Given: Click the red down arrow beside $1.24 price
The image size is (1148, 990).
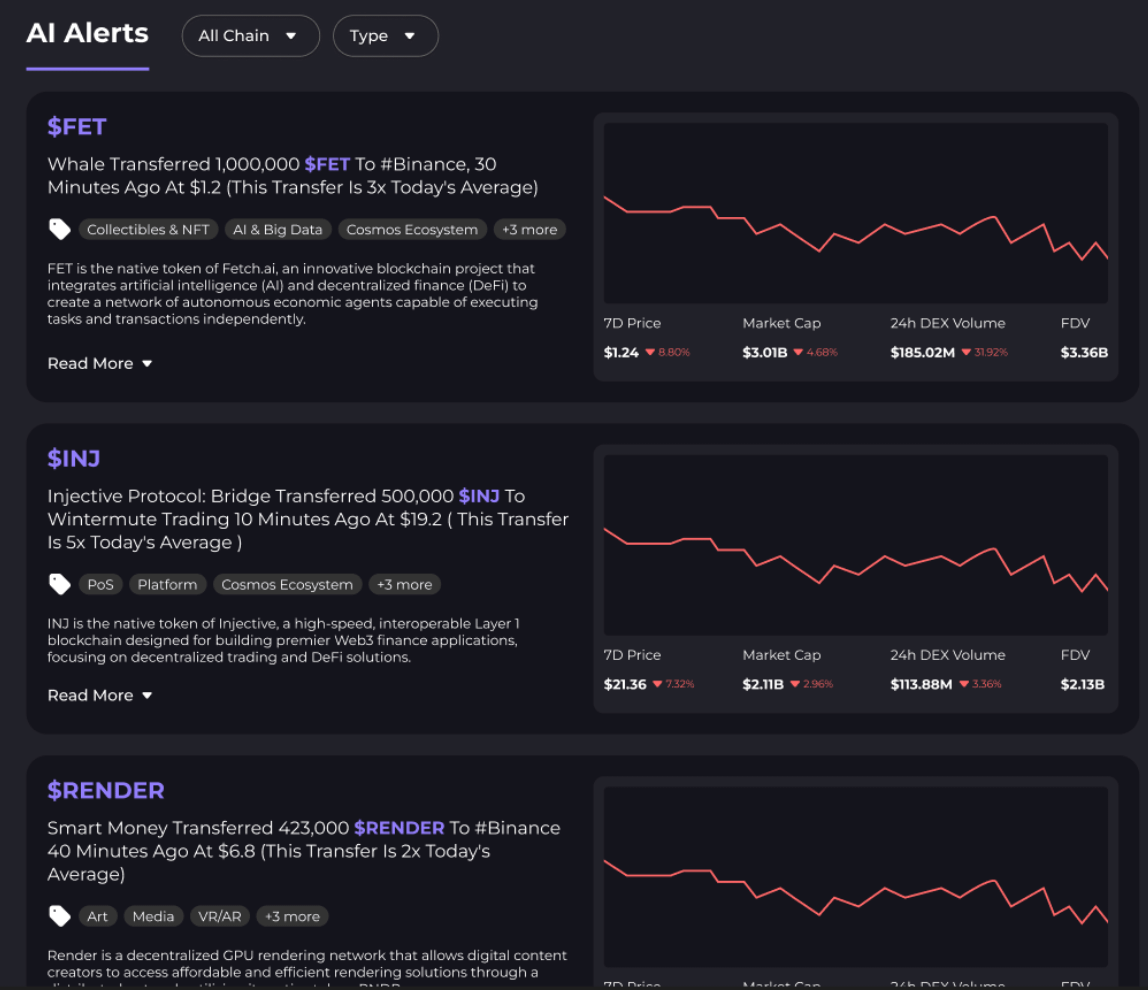Looking at the screenshot, I should click(650, 353).
